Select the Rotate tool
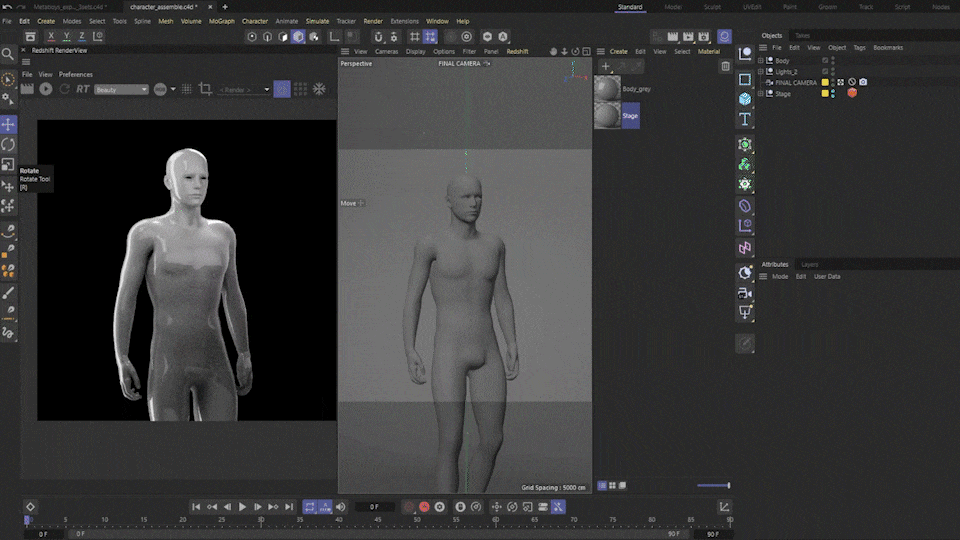Viewport: 960px width, 540px height. click(x=8, y=145)
